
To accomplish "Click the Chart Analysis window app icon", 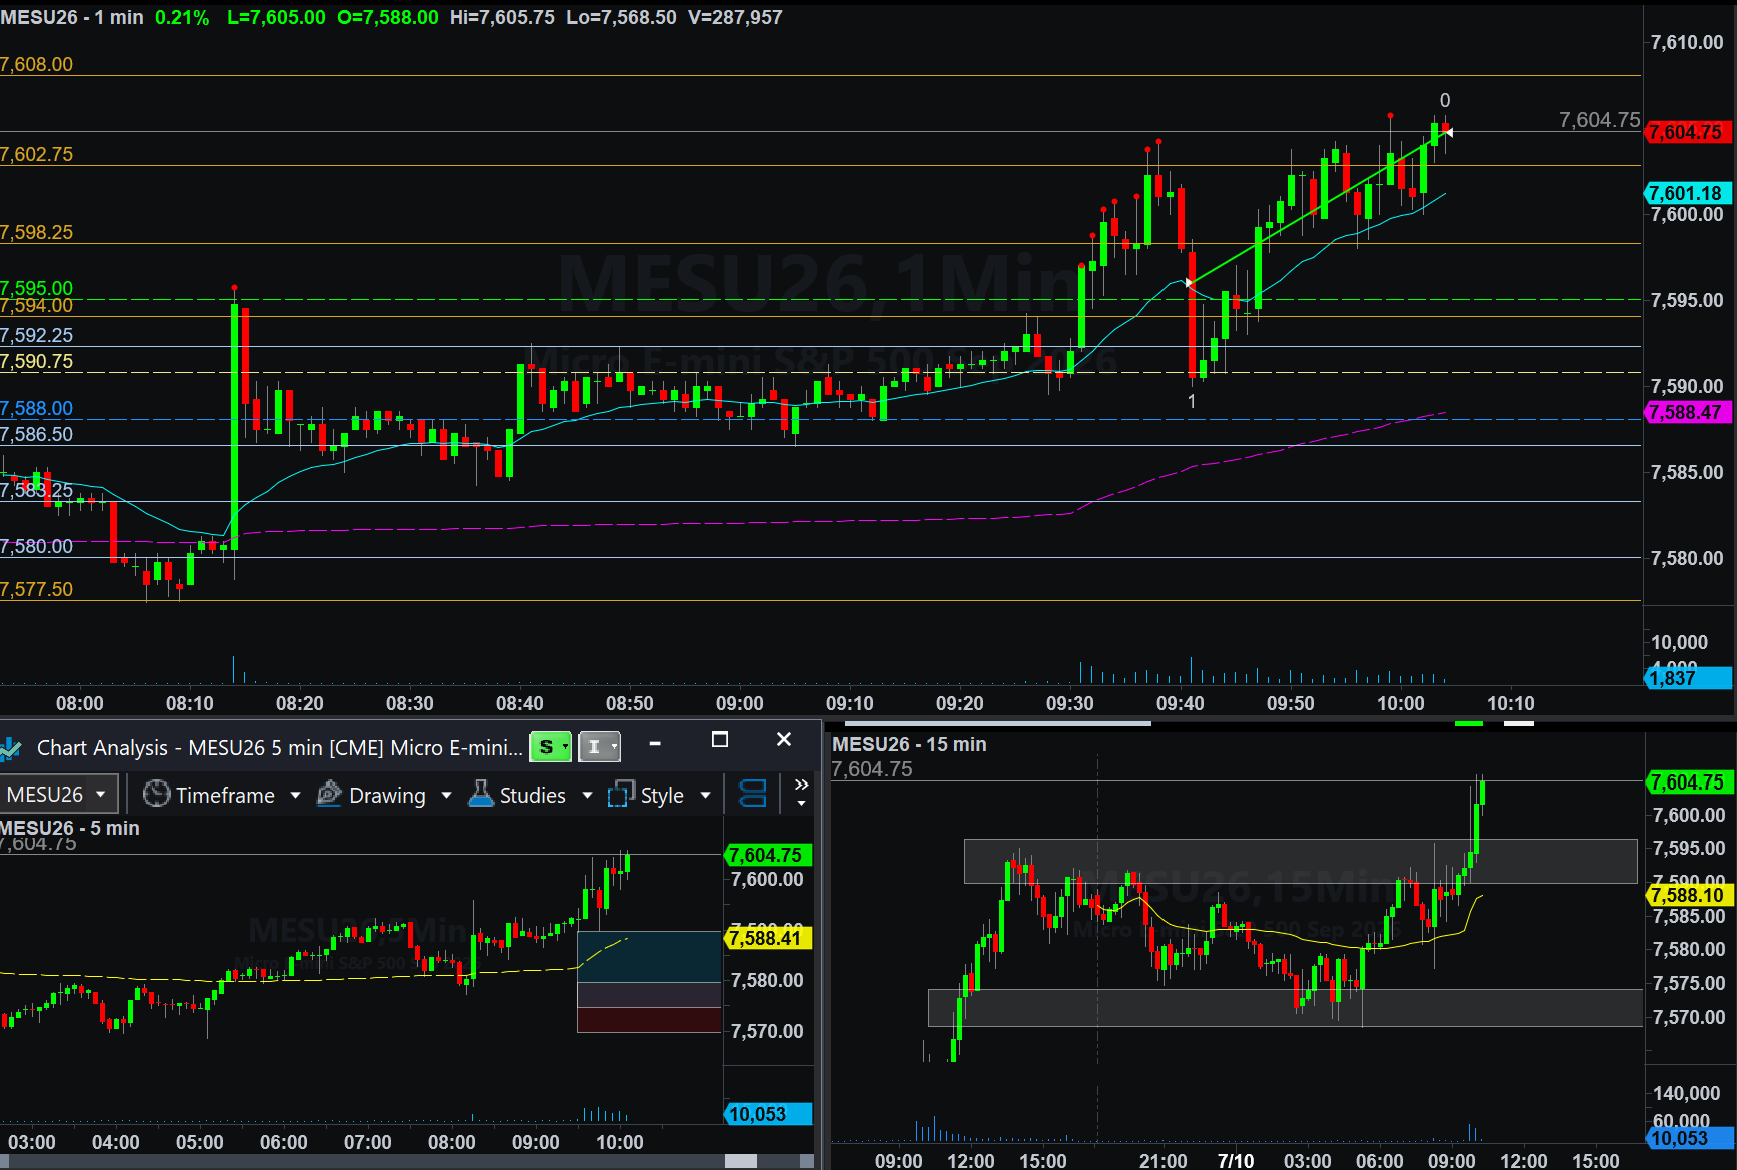I will (11, 748).
